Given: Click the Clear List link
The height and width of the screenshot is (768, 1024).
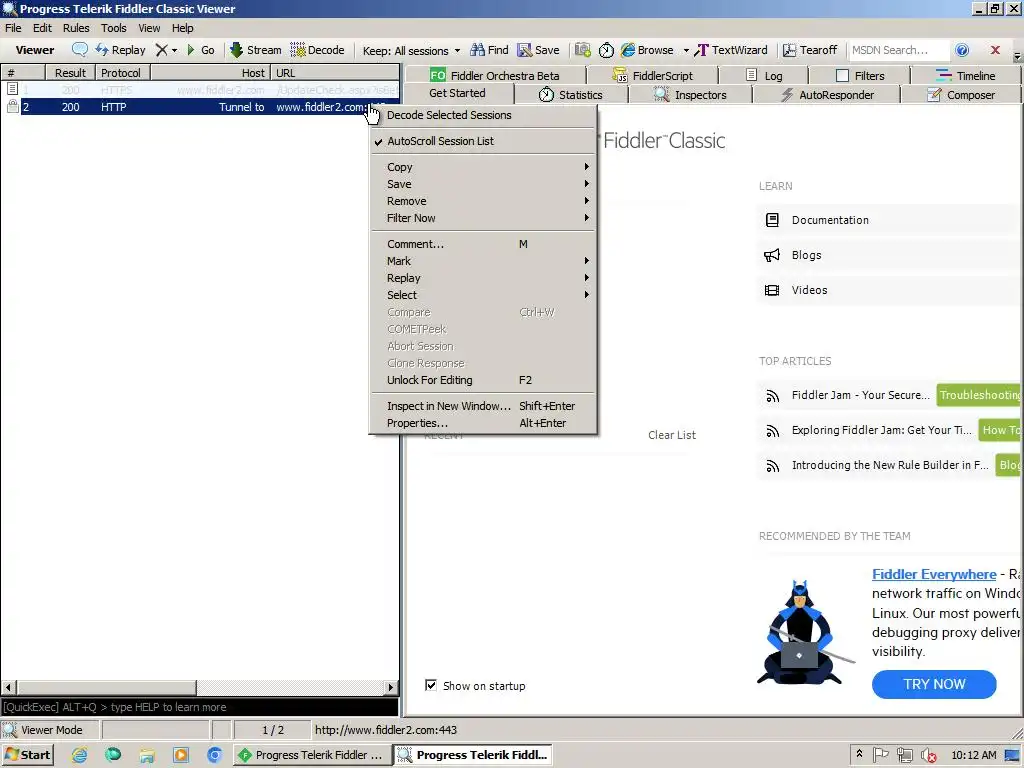Looking at the screenshot, I should 671,435.
